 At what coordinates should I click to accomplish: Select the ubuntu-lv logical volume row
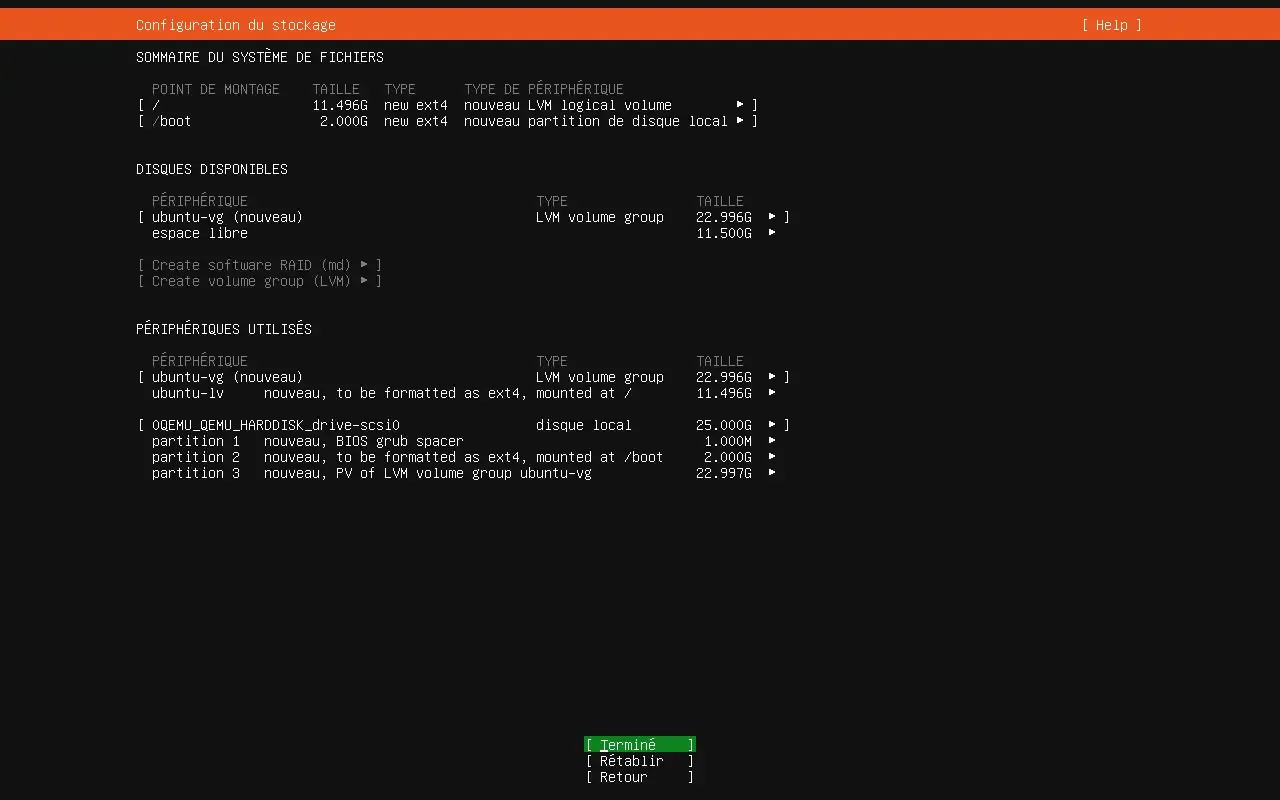464,393
